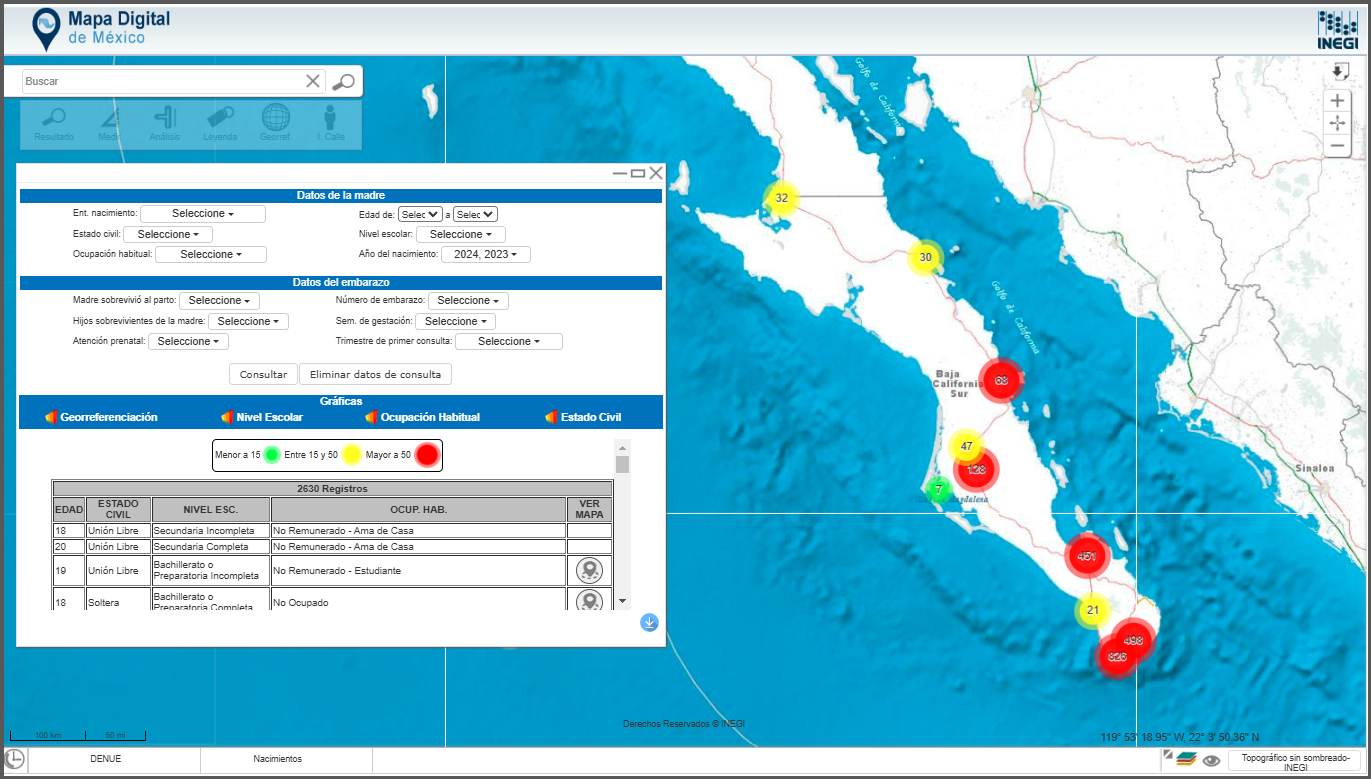Viewport: 1371px width, 779px height.
Task: Click the red 'Mayor a 50' legend circle
Action: (427, 455)
